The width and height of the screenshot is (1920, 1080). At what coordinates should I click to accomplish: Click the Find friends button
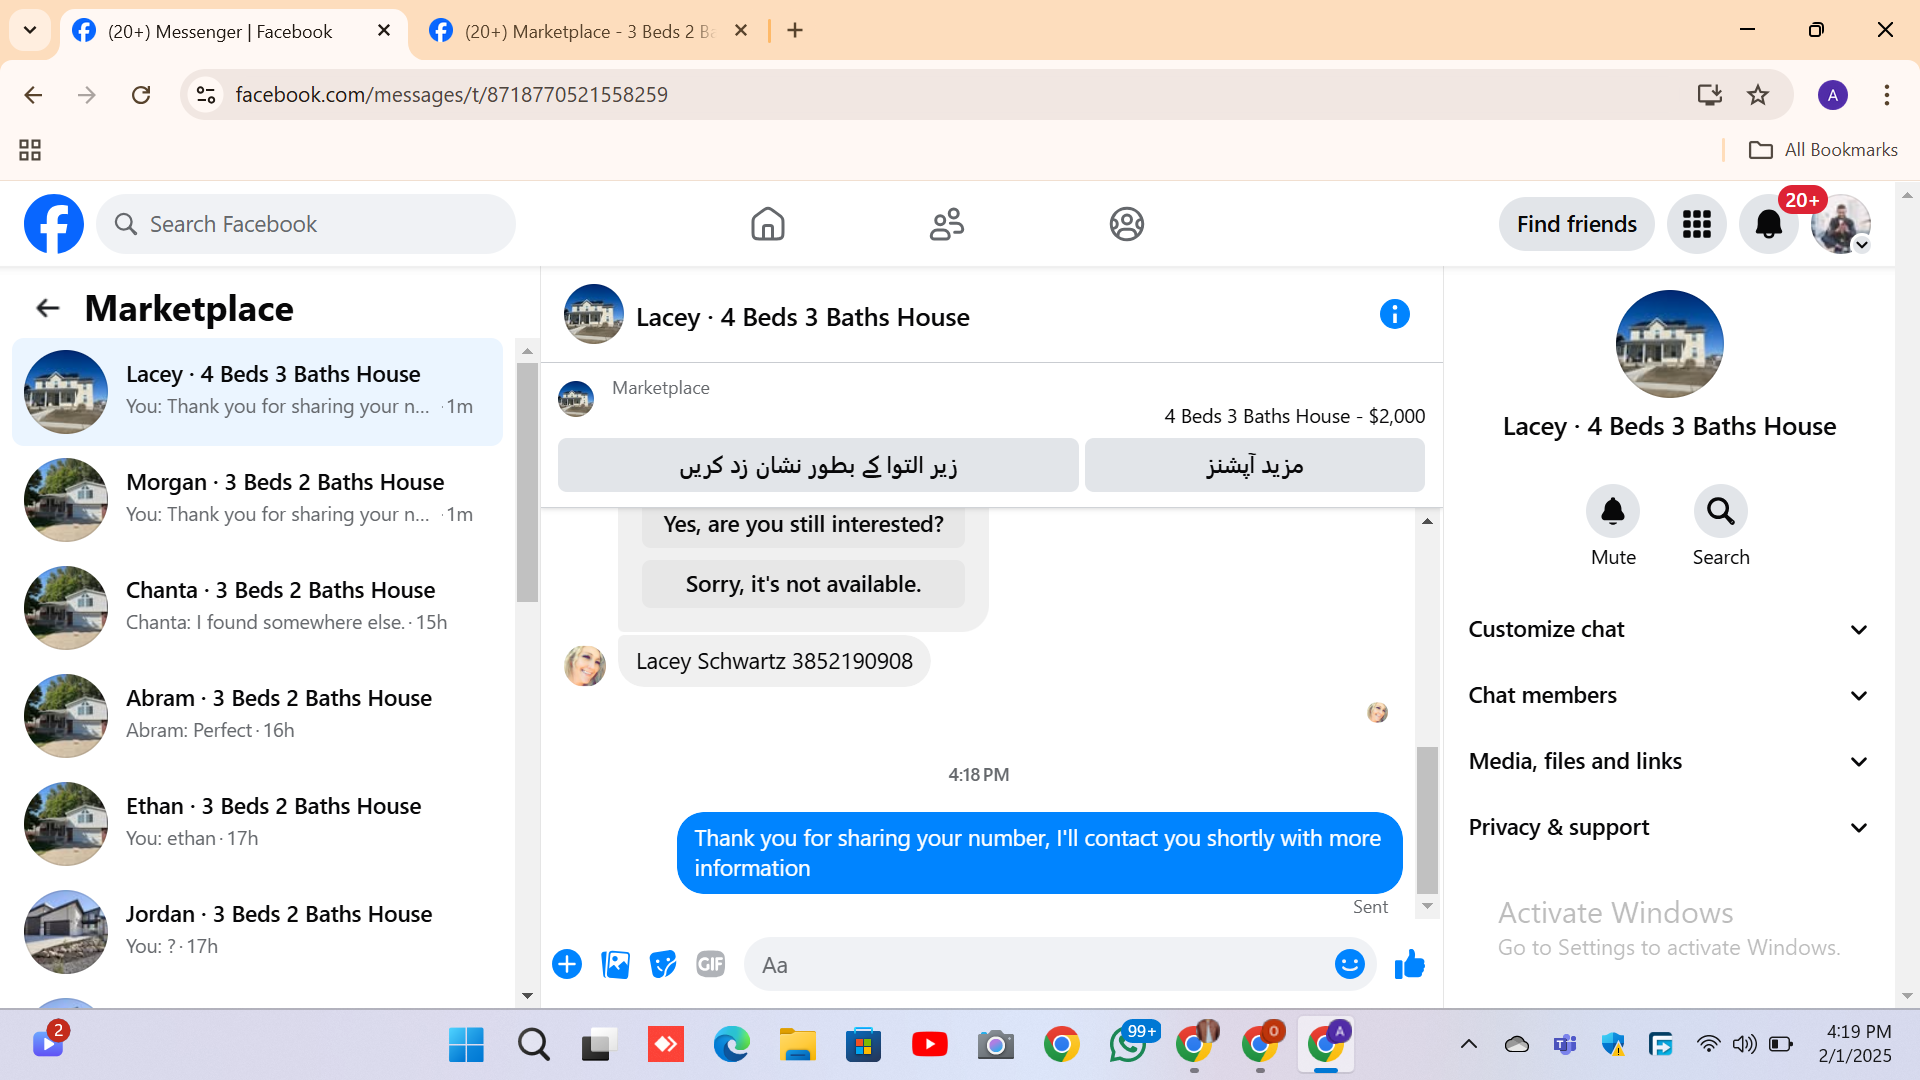1576,225
